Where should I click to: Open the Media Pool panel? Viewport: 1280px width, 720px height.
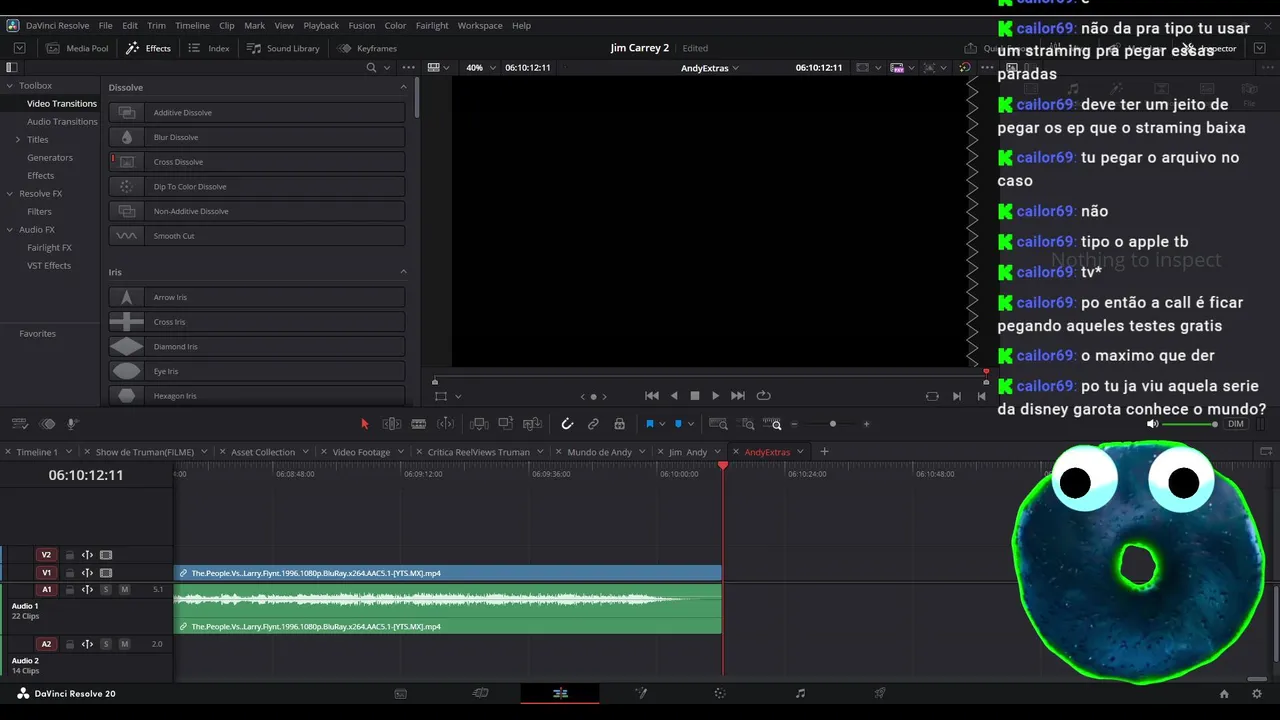[x=77, y=48]
